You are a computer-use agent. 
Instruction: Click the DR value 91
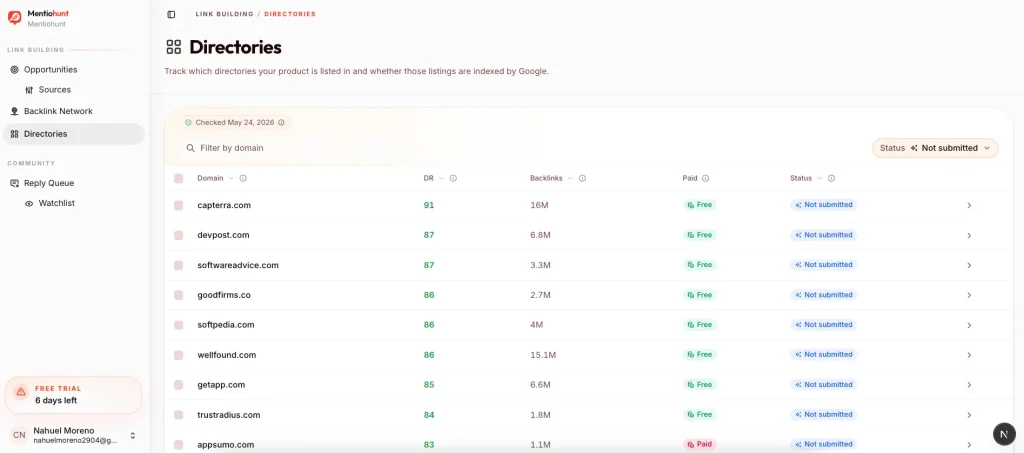pos(429,205)
